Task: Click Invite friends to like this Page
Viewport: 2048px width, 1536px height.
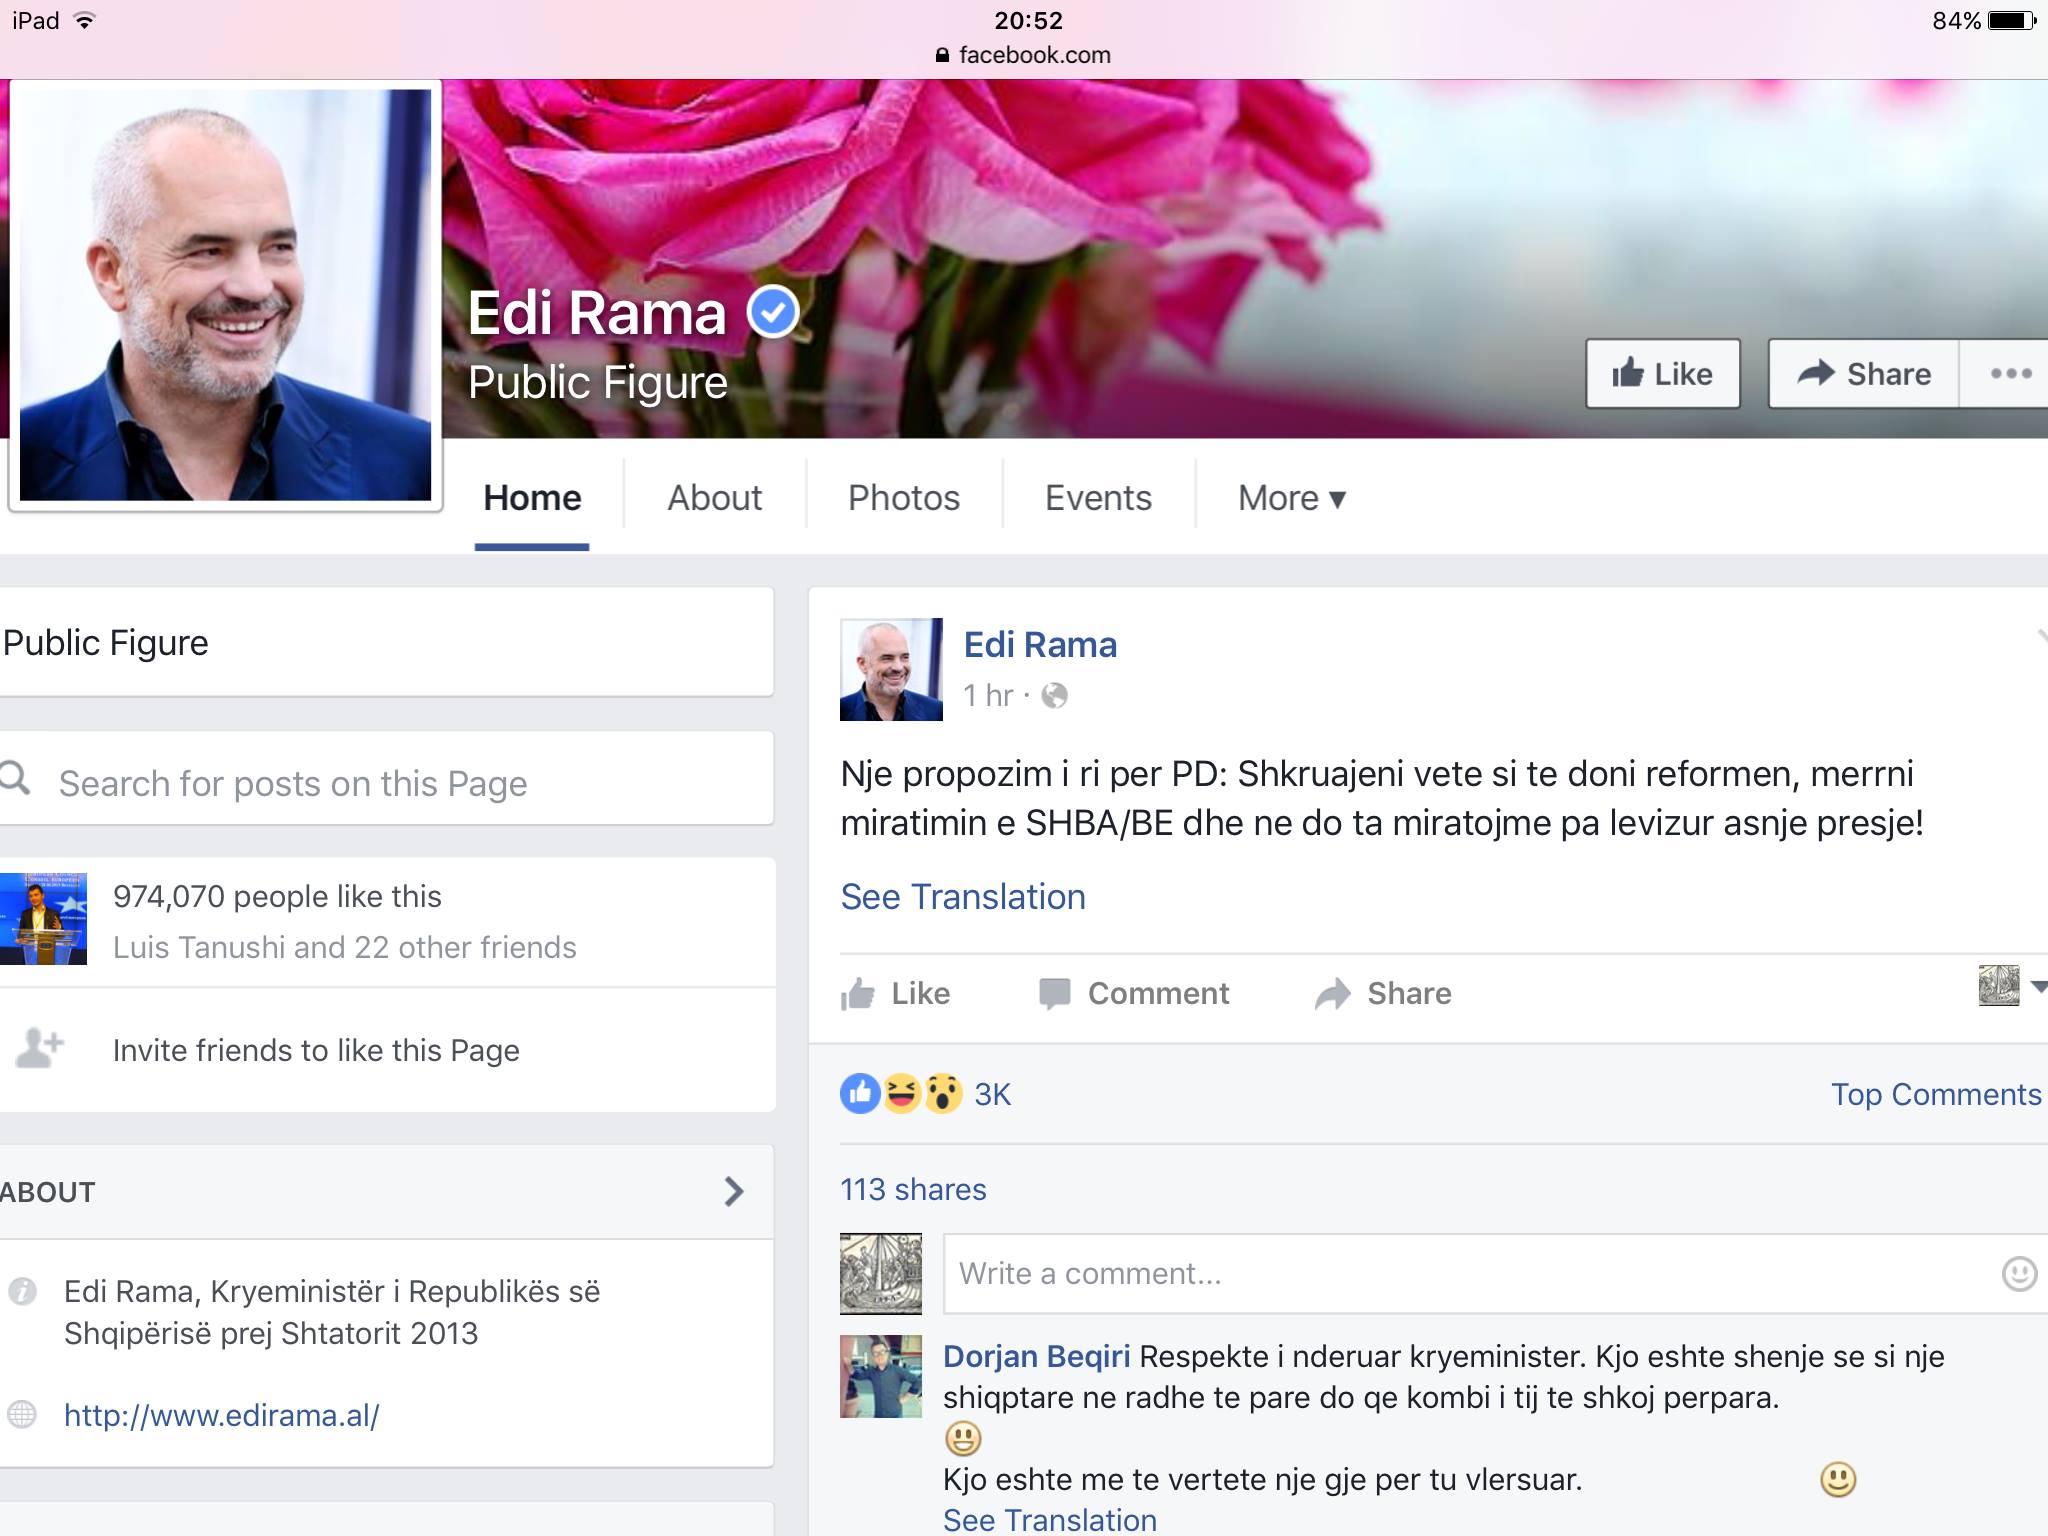Action: coord(316,1050)
